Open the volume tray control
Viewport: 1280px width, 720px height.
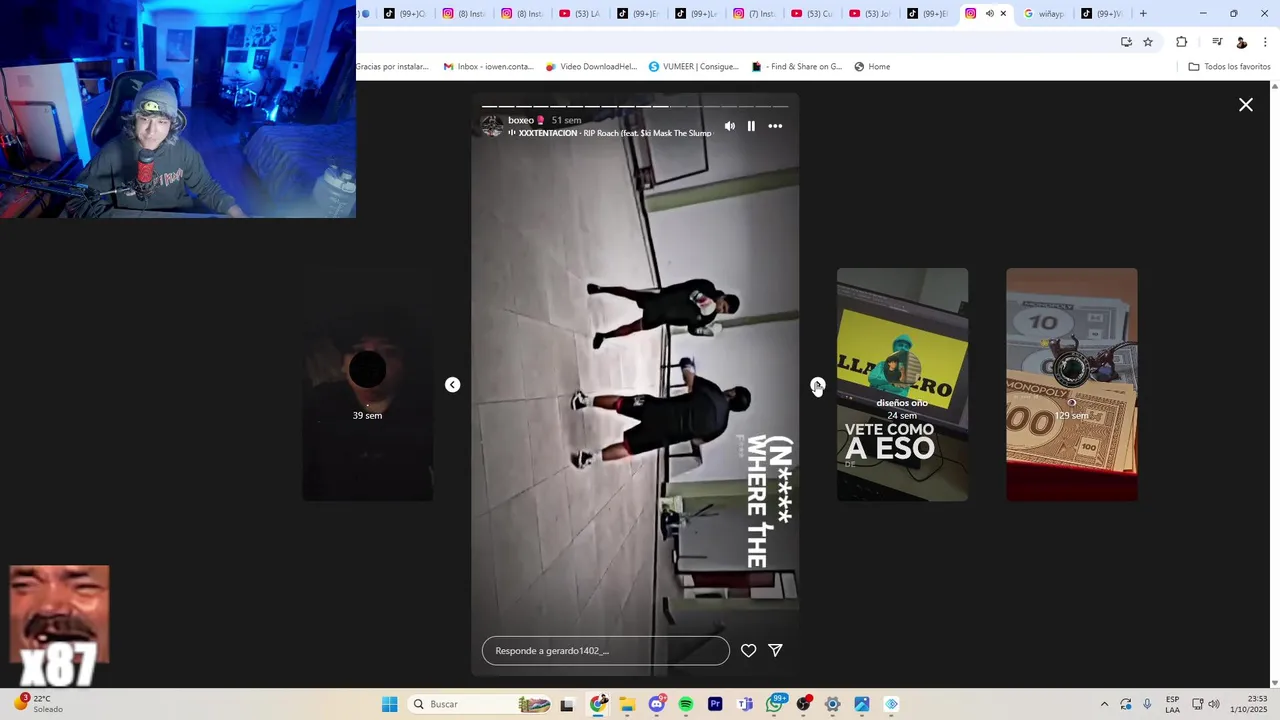(x=1214, y=704)
